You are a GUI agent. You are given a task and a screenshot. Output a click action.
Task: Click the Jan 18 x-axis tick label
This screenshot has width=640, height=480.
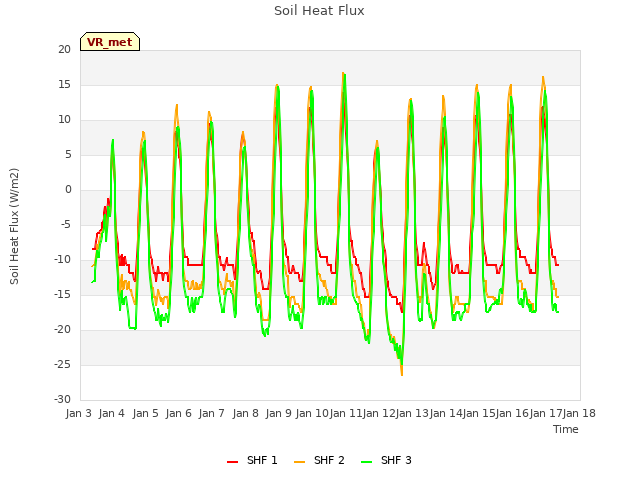580,413
